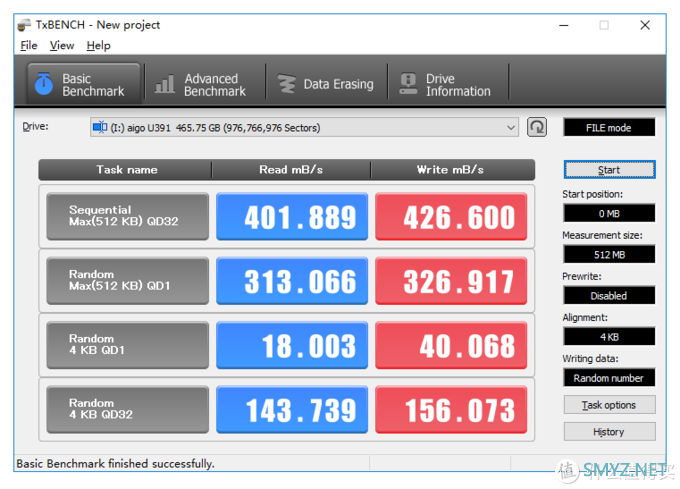This screenshot has height=489, width=680.
Task: Click Sequential Max(512 KB) QD32 task button
Action: (x=128, y=216)
